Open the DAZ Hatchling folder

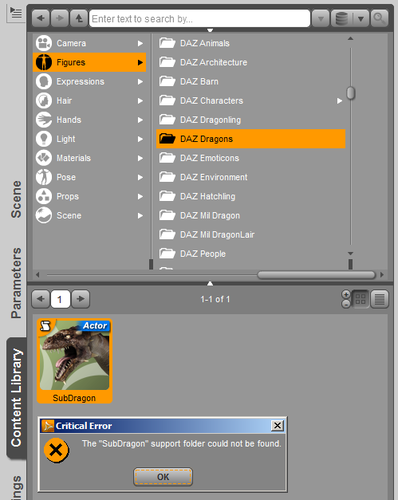251,196
